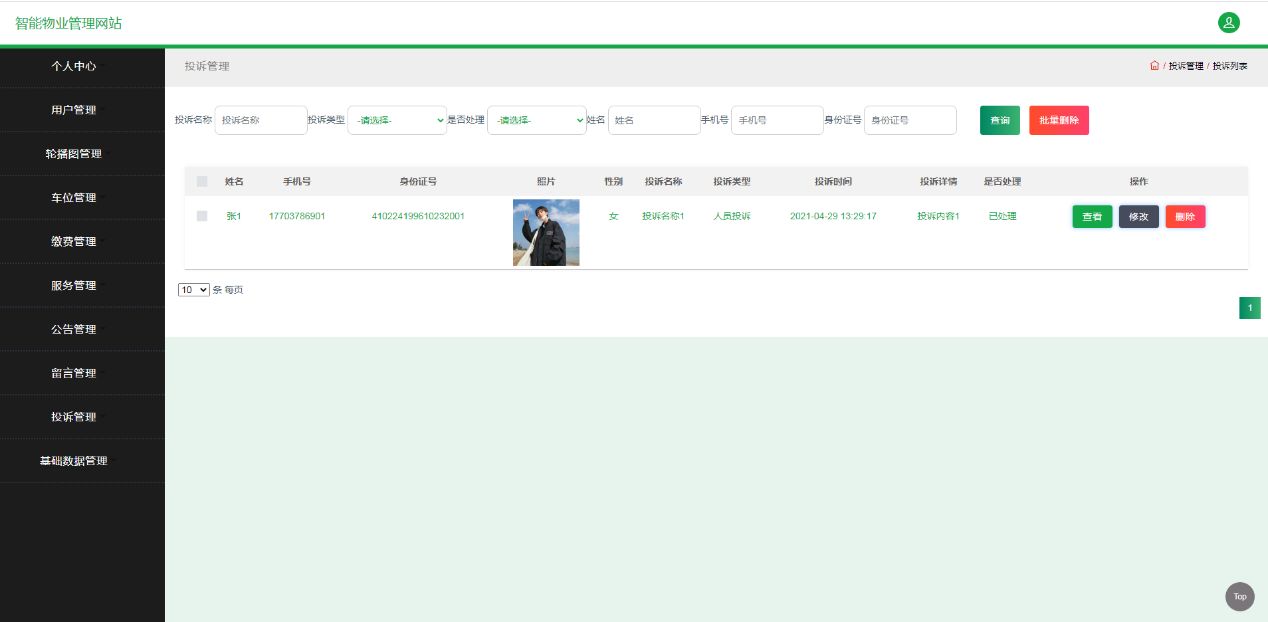Click the home icon in breadcrumb
Image resolution: width=1268 pixels, height=622 pixels.
click(x=1154, y=66)
